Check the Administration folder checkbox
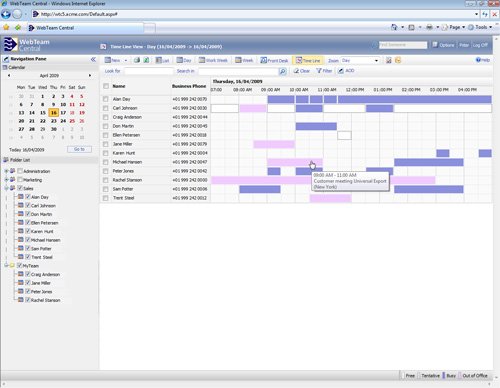Viewport: 500px width, 388px height. [x=20, y=171]
